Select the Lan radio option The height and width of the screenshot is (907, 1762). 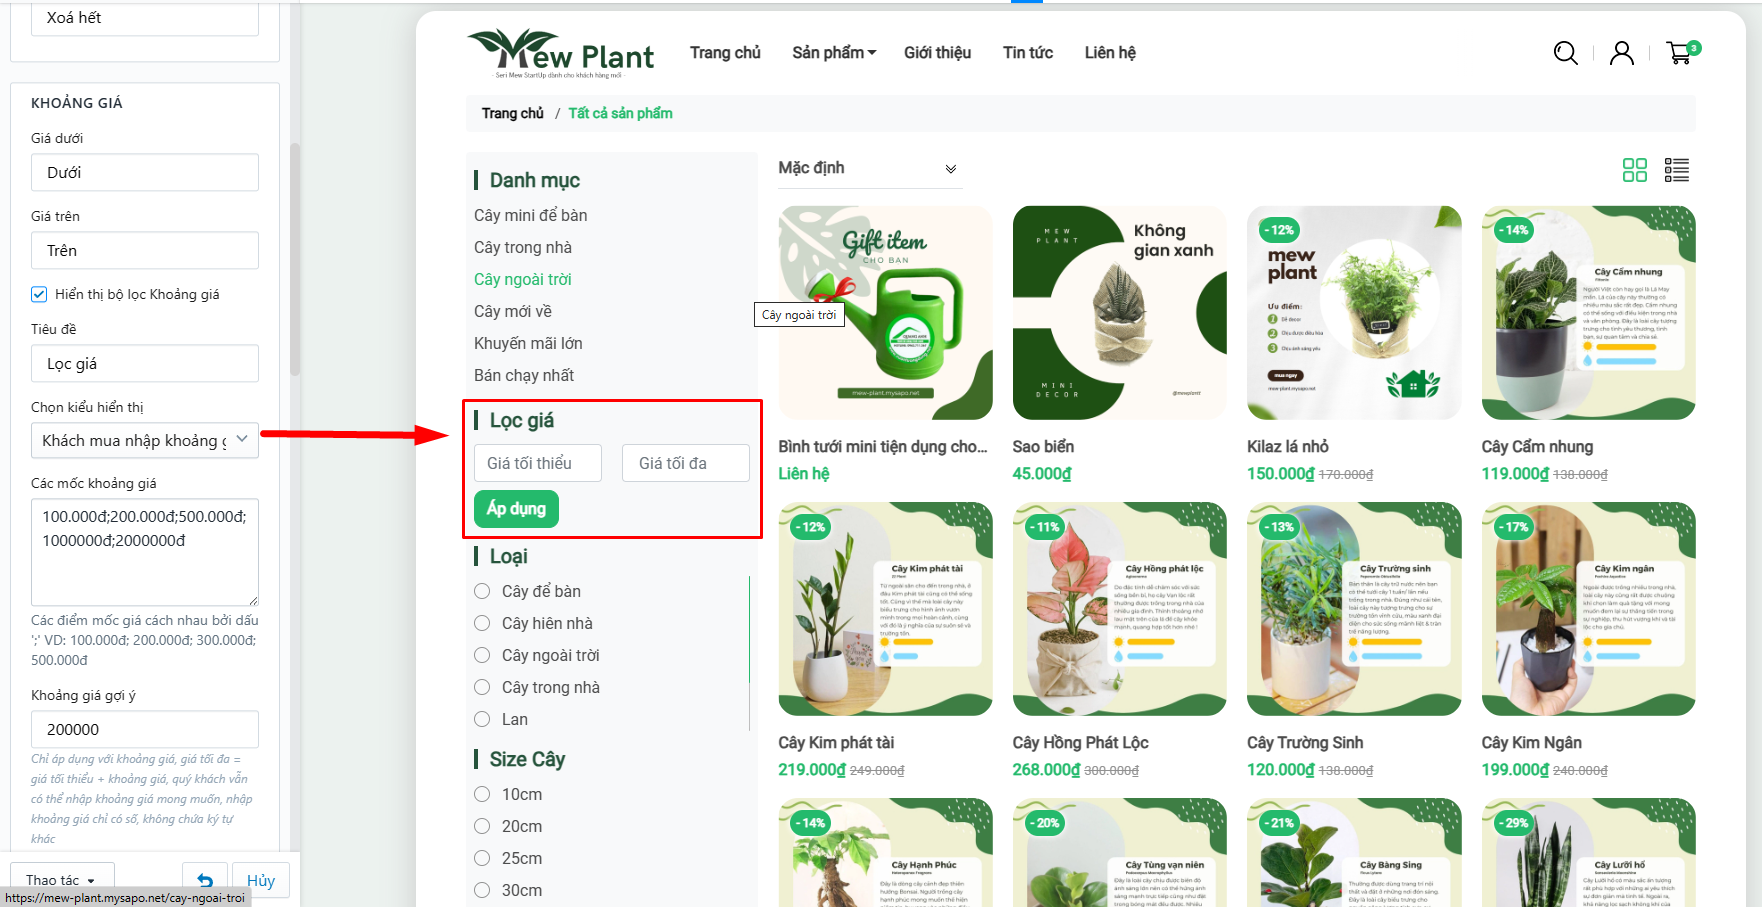pyautogui.click(x=482, y=719)
